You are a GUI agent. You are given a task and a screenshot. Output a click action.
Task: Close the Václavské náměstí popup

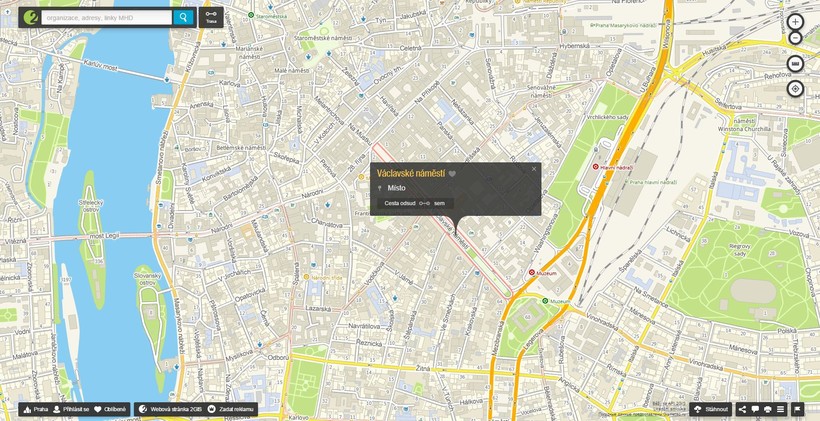[534, 169]
